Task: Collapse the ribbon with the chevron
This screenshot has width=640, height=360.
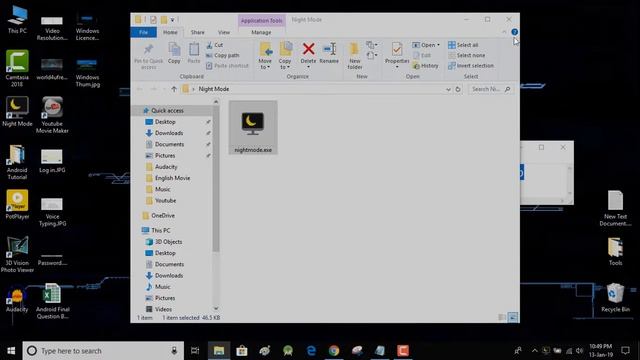Action: pos(504,32)
